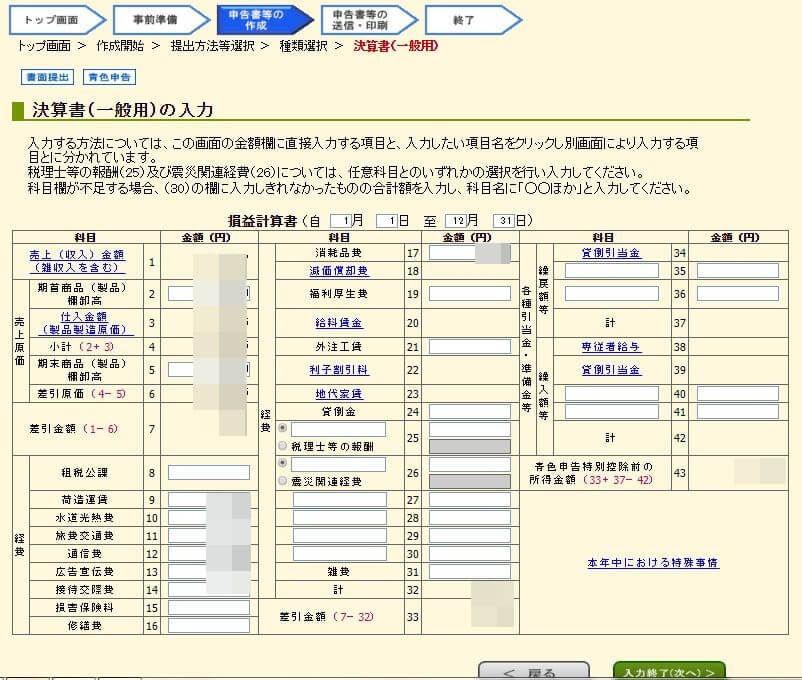Click item name field in row 35
Image resolution: width=802 pixels, height=680 pixels.
point(612,271)
